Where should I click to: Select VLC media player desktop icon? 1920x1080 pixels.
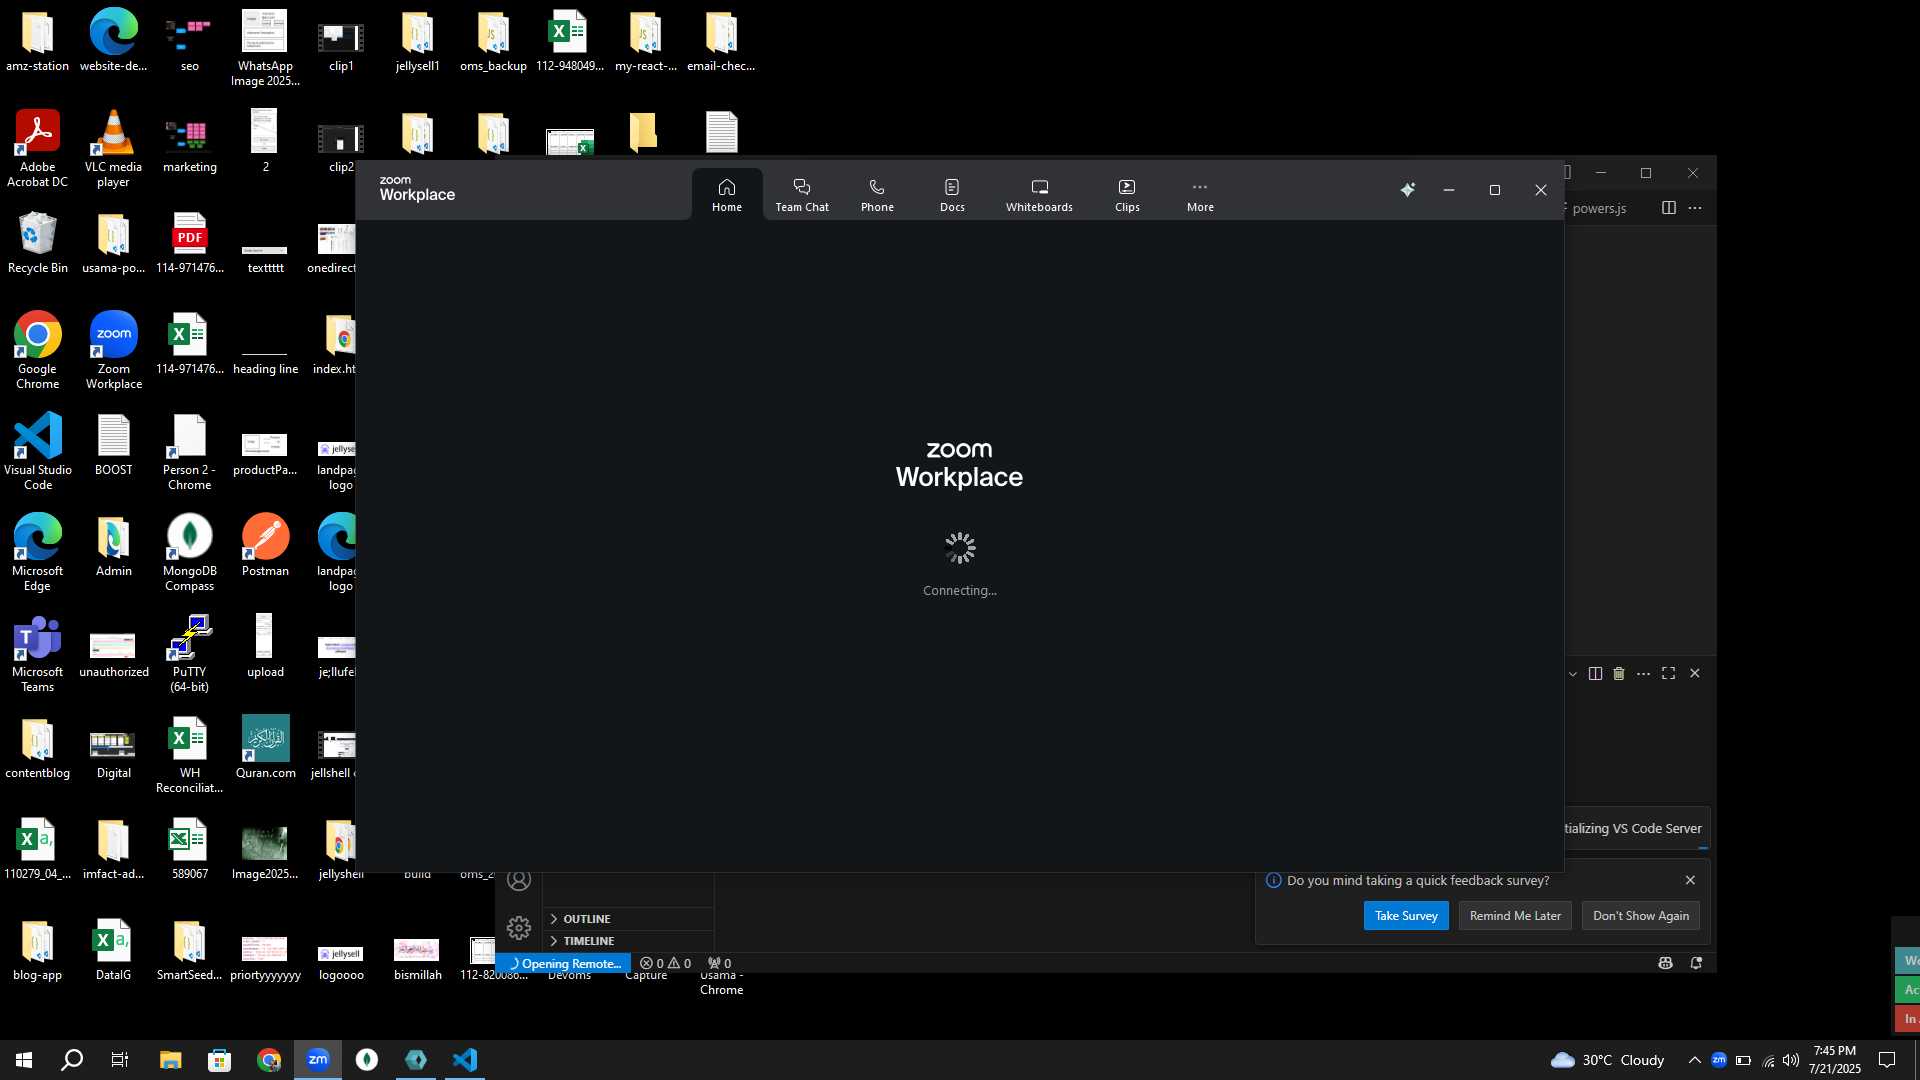113,149
